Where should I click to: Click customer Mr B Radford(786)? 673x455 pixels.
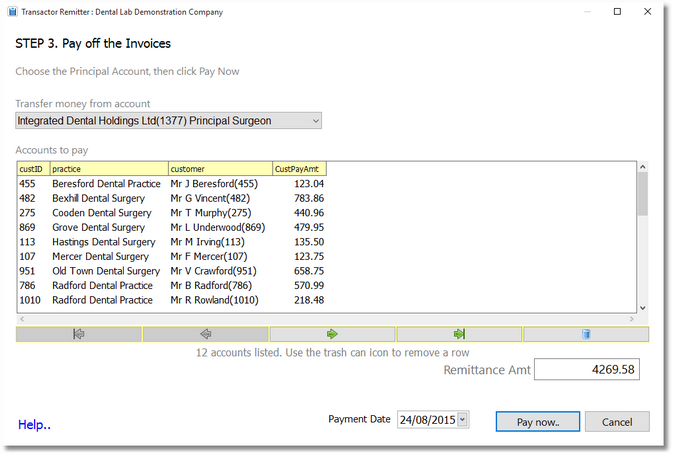click(x=211, y=285)
